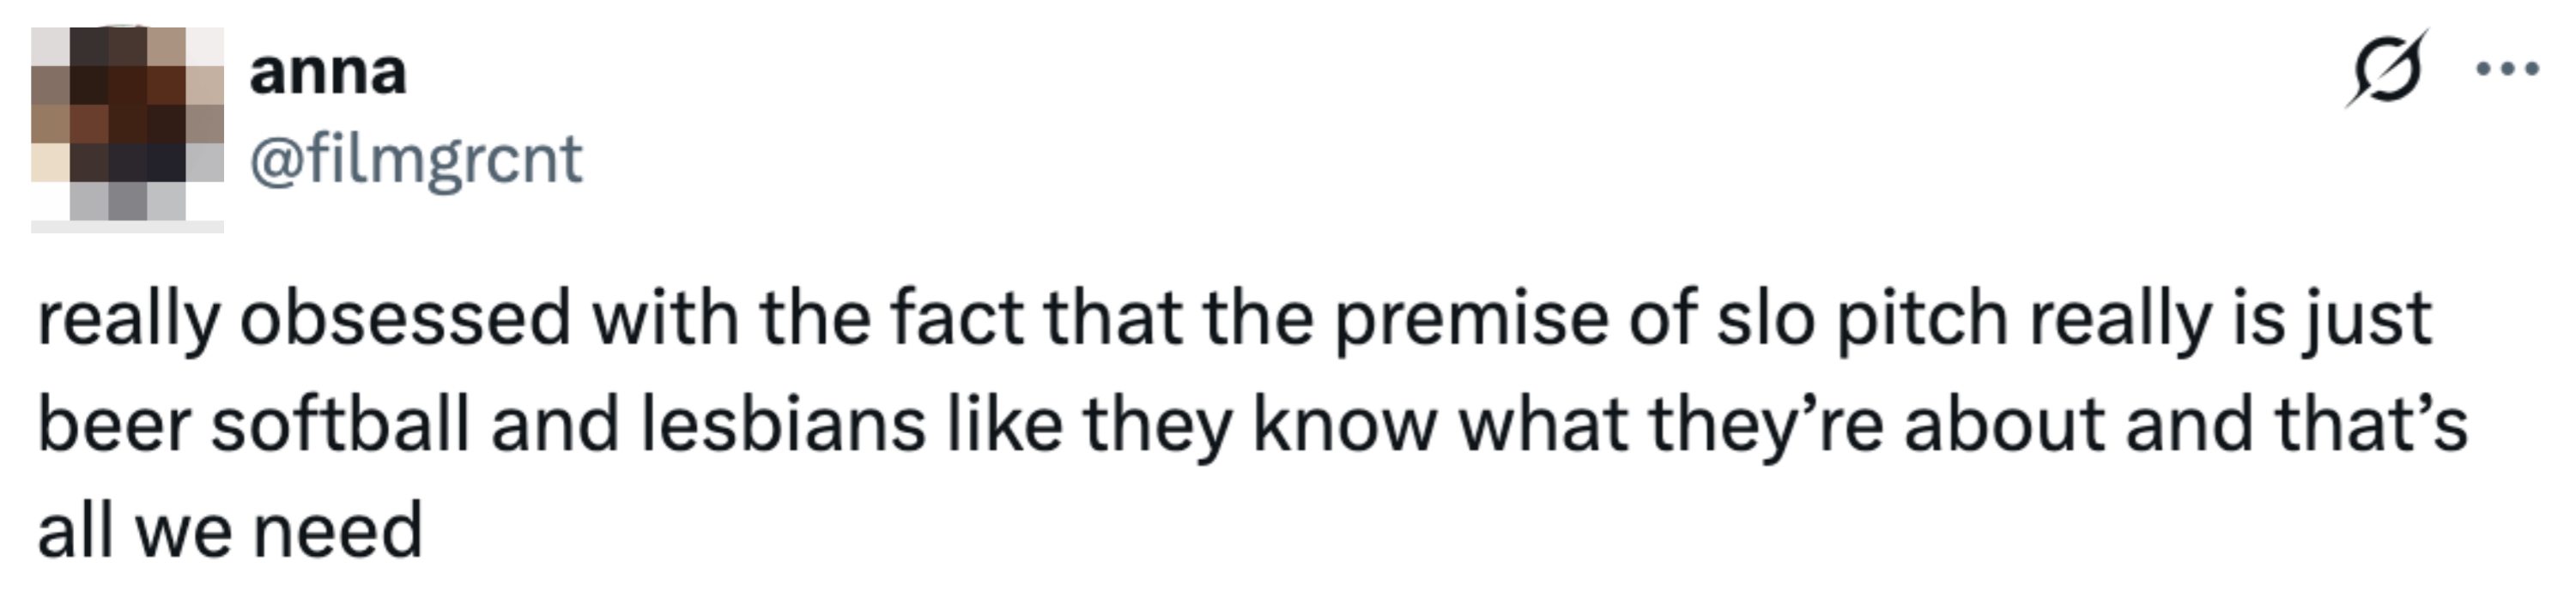
Task: Click the @filmgrcnt handle
Action: pyautogui.click(x=415, y=160)
